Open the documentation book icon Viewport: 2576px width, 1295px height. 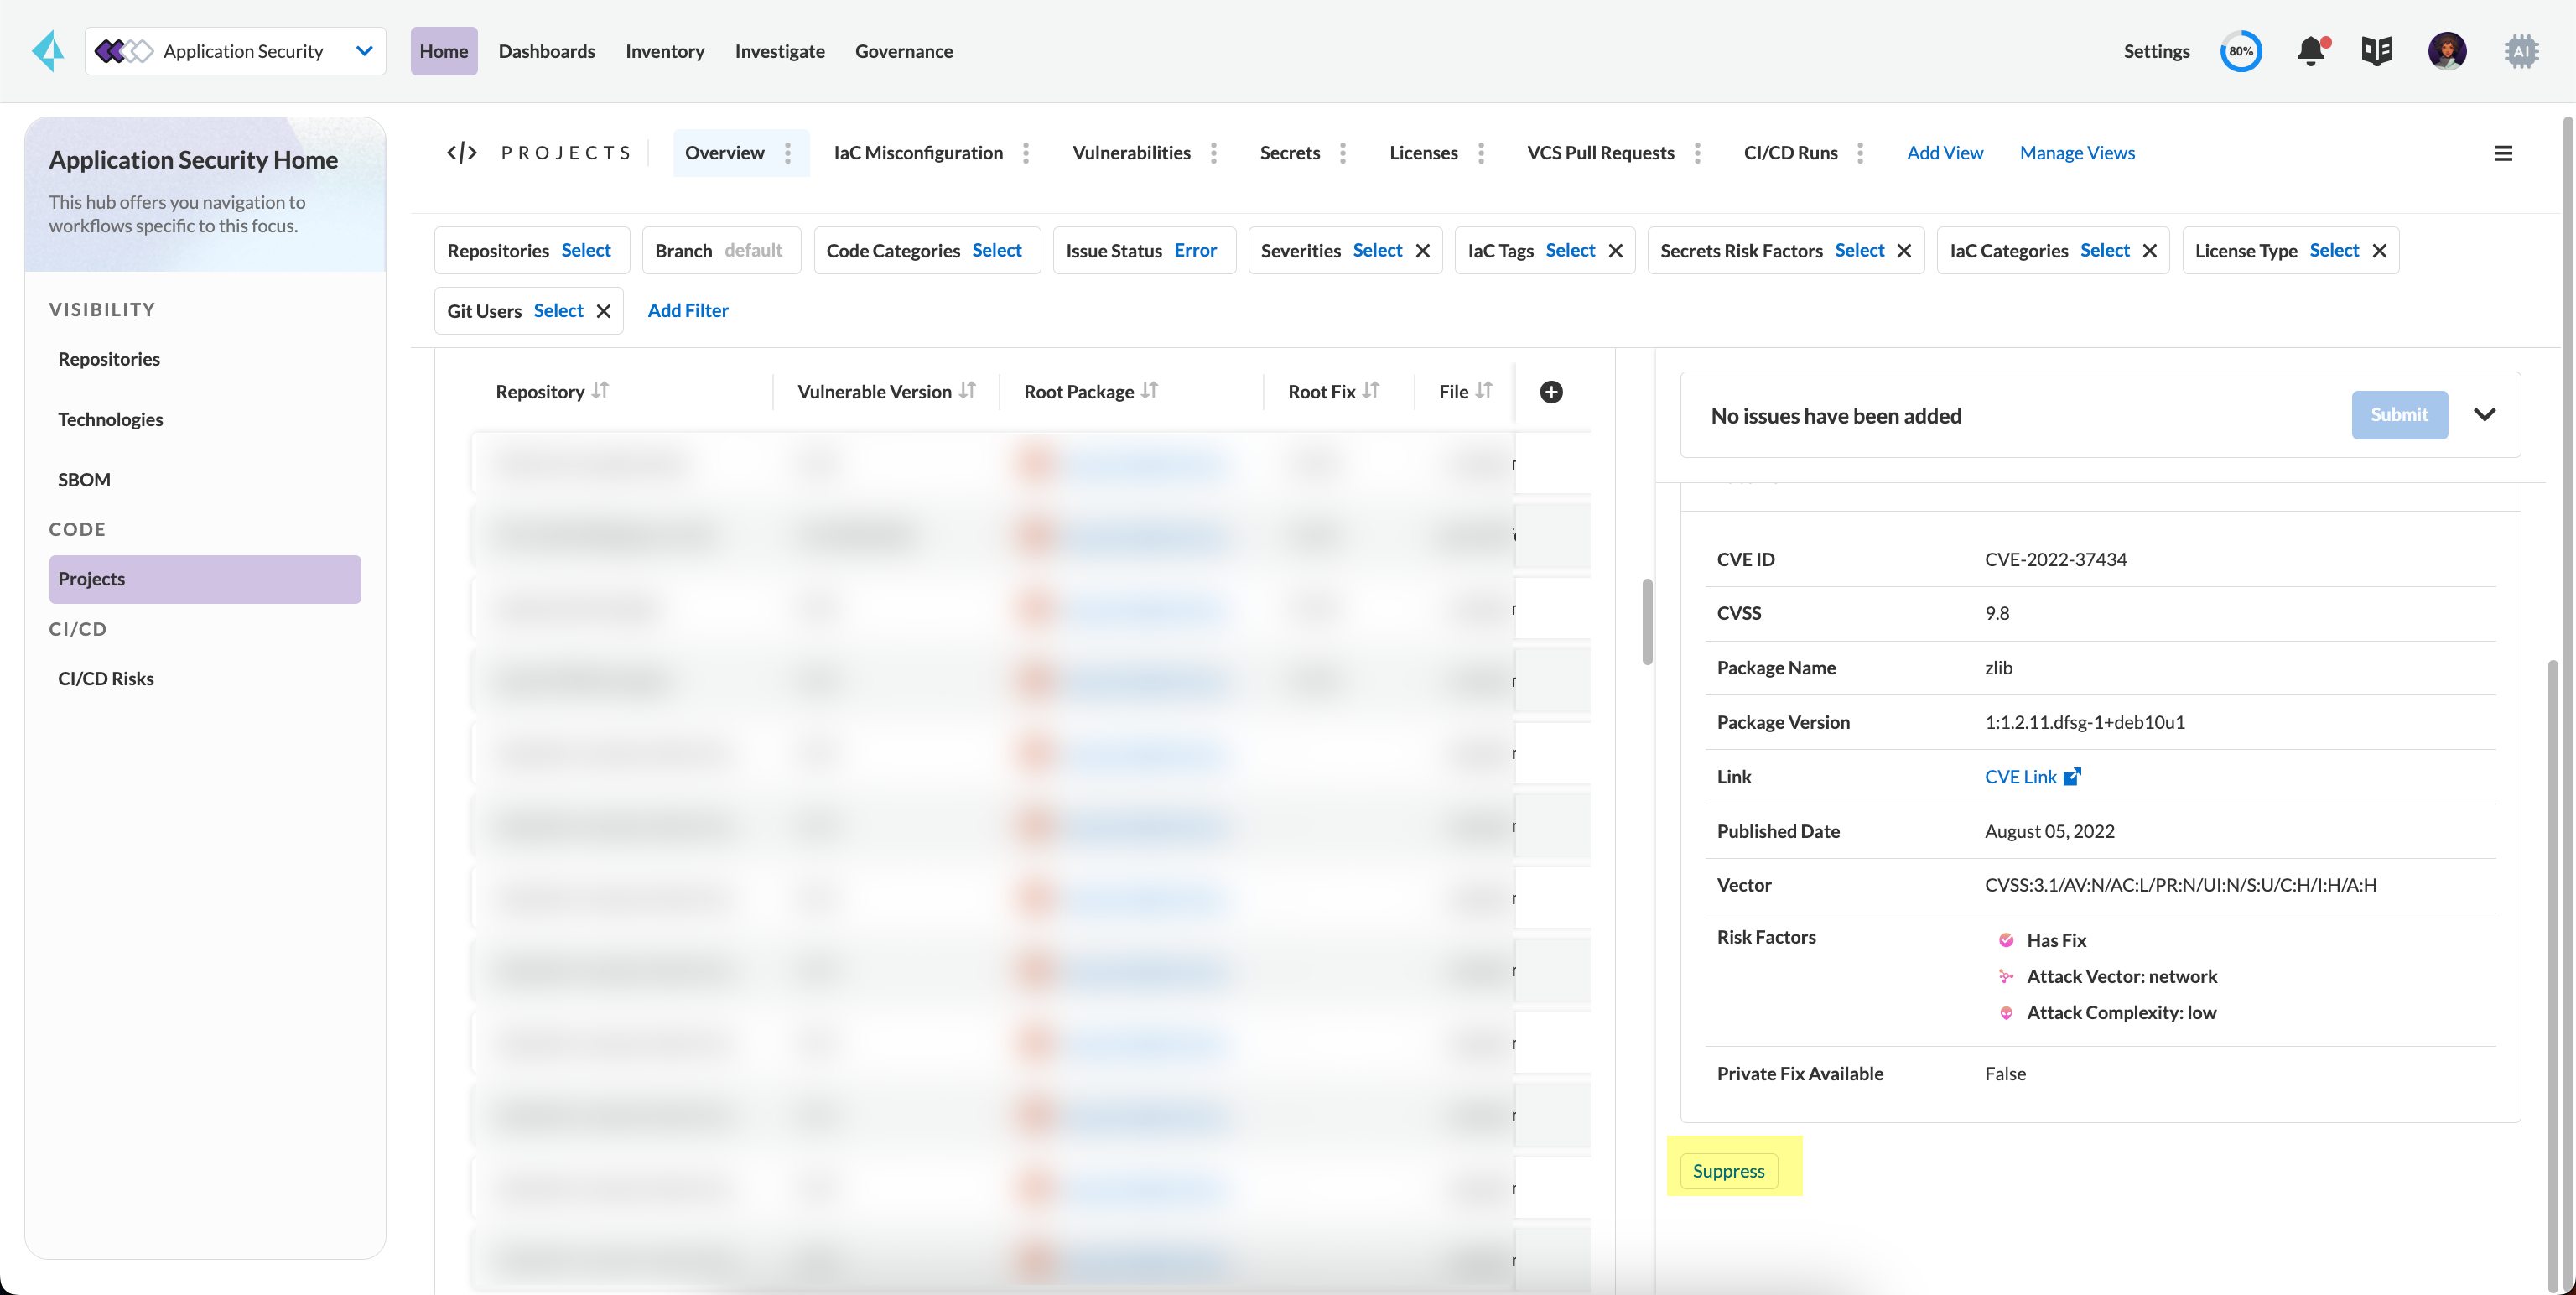(x=2377, y=51)
